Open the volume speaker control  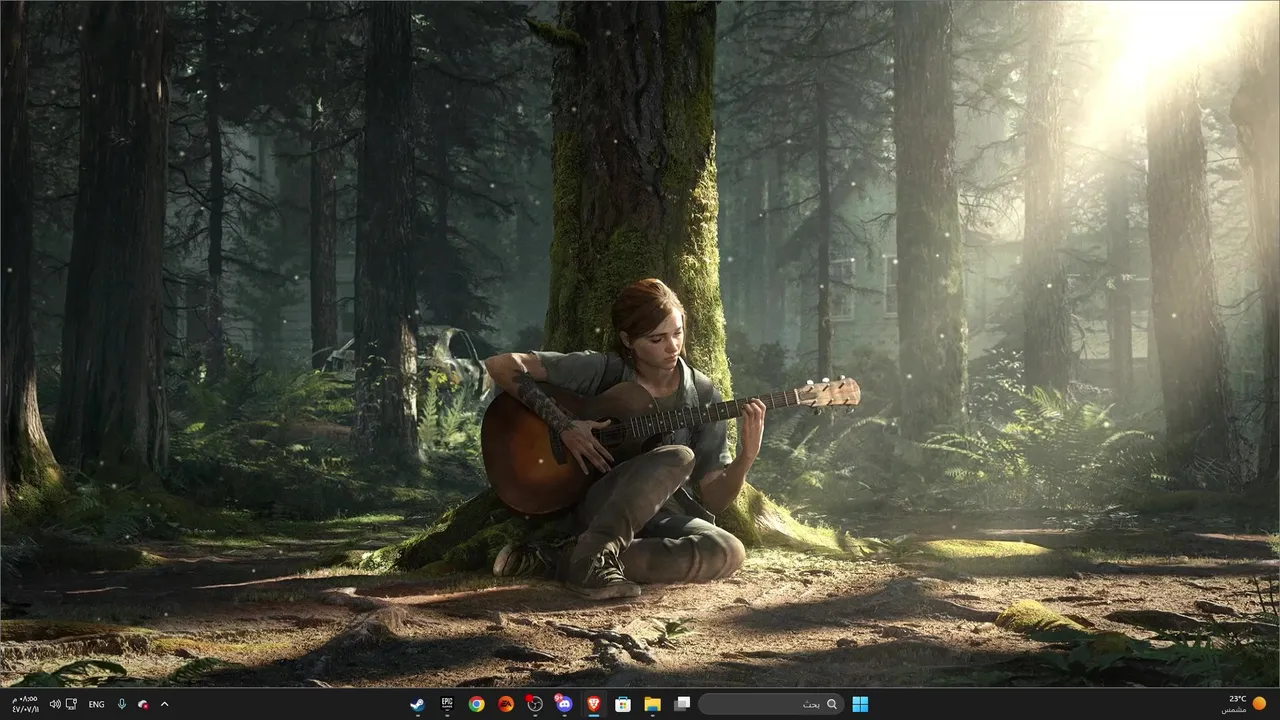click(55, 704)
